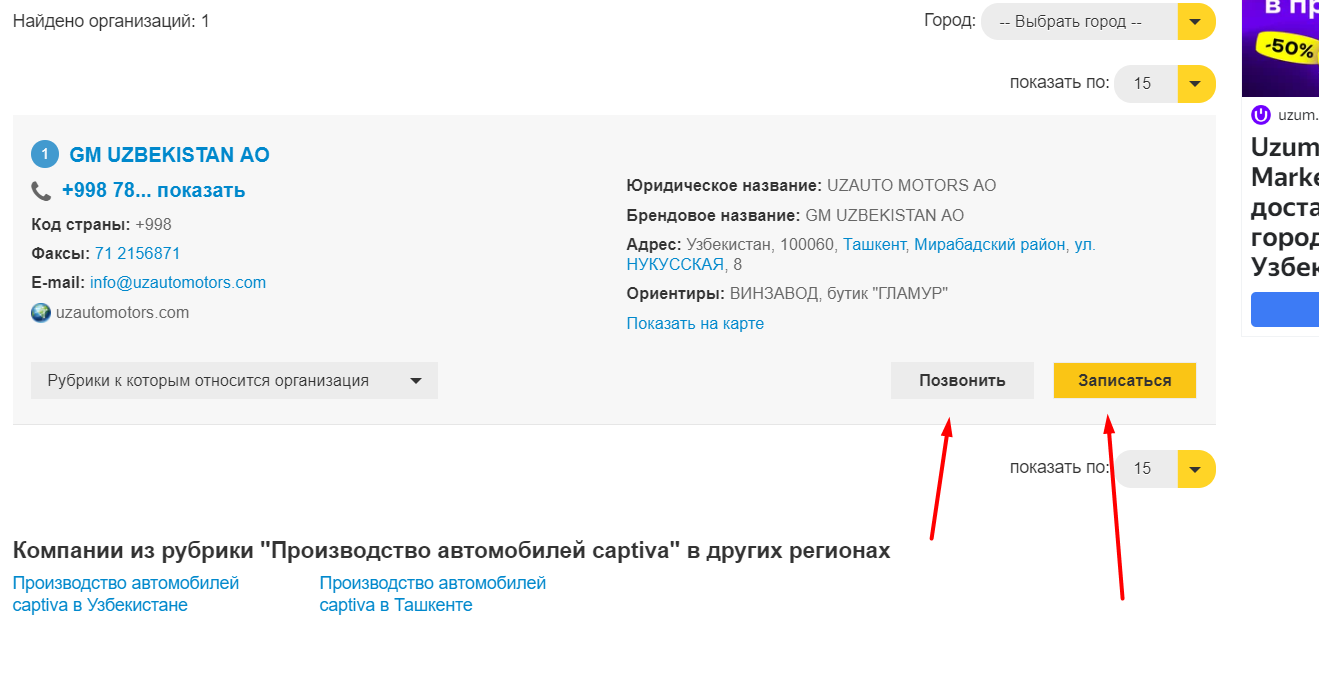Click the blue button in Uzum ad
Image resolution: width=1319 pixels, height=673 pixels.
point(1285,310)
